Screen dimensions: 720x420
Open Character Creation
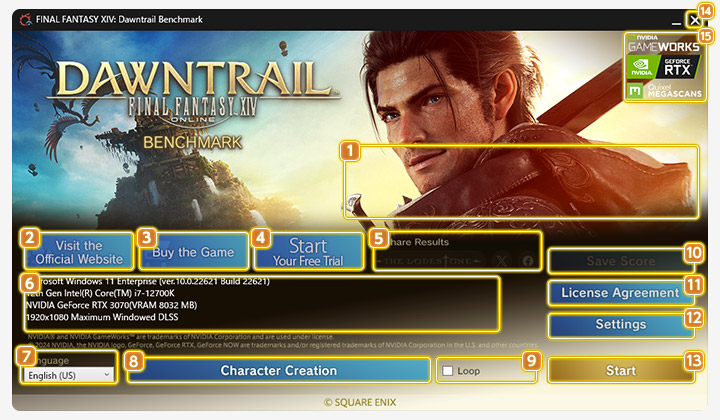pyautogui.click(x=279, y=371)
